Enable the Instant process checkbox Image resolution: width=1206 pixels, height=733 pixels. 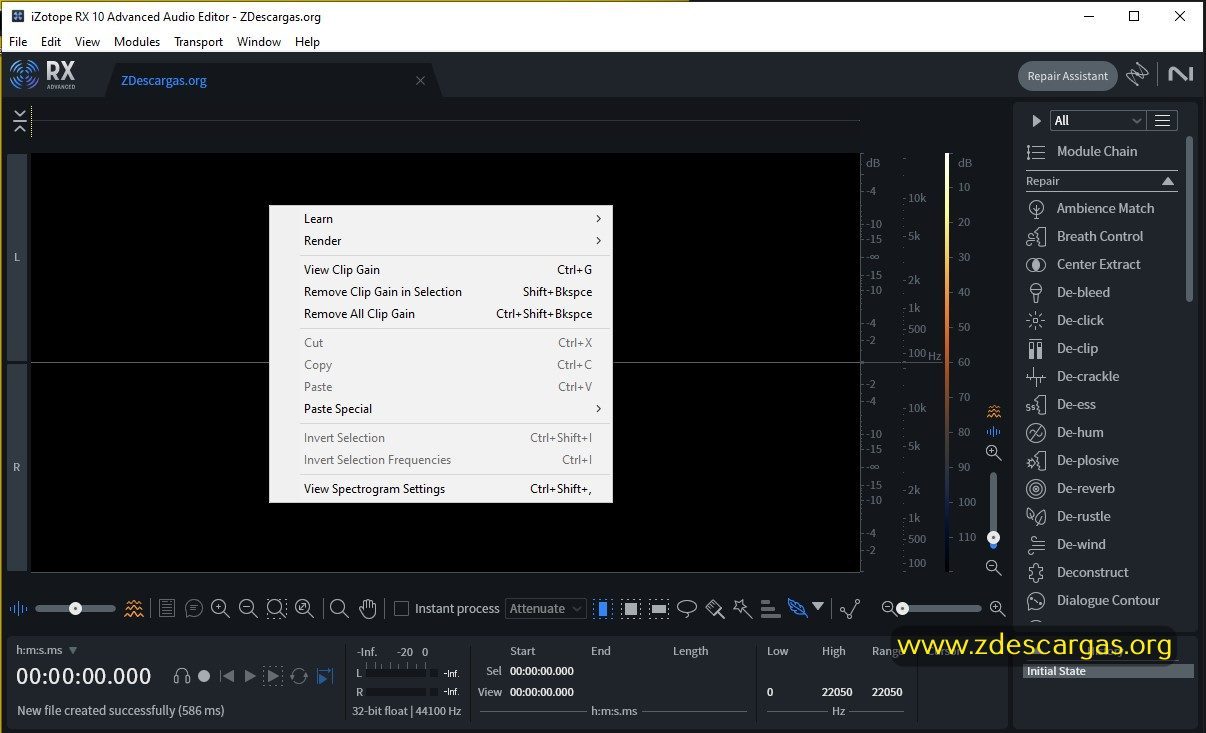401,608
